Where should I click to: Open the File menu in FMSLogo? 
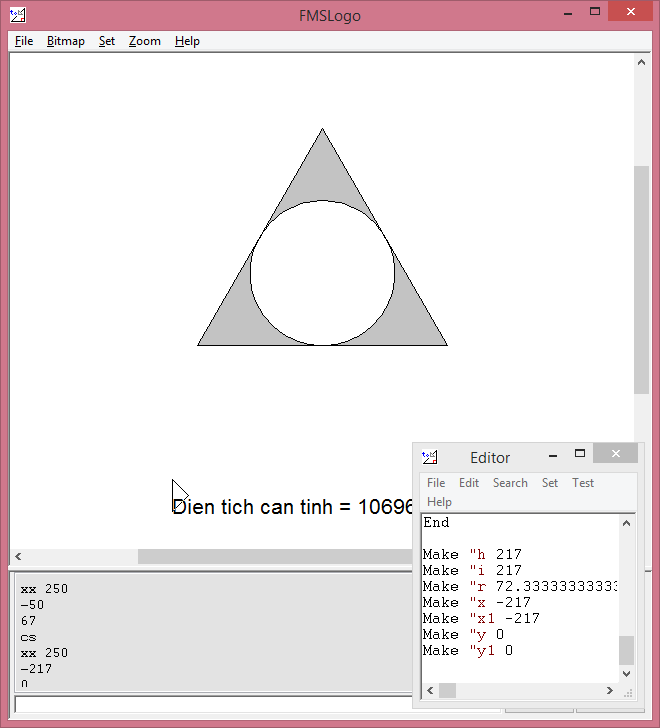pyautogui.click(x=24, y=41)
